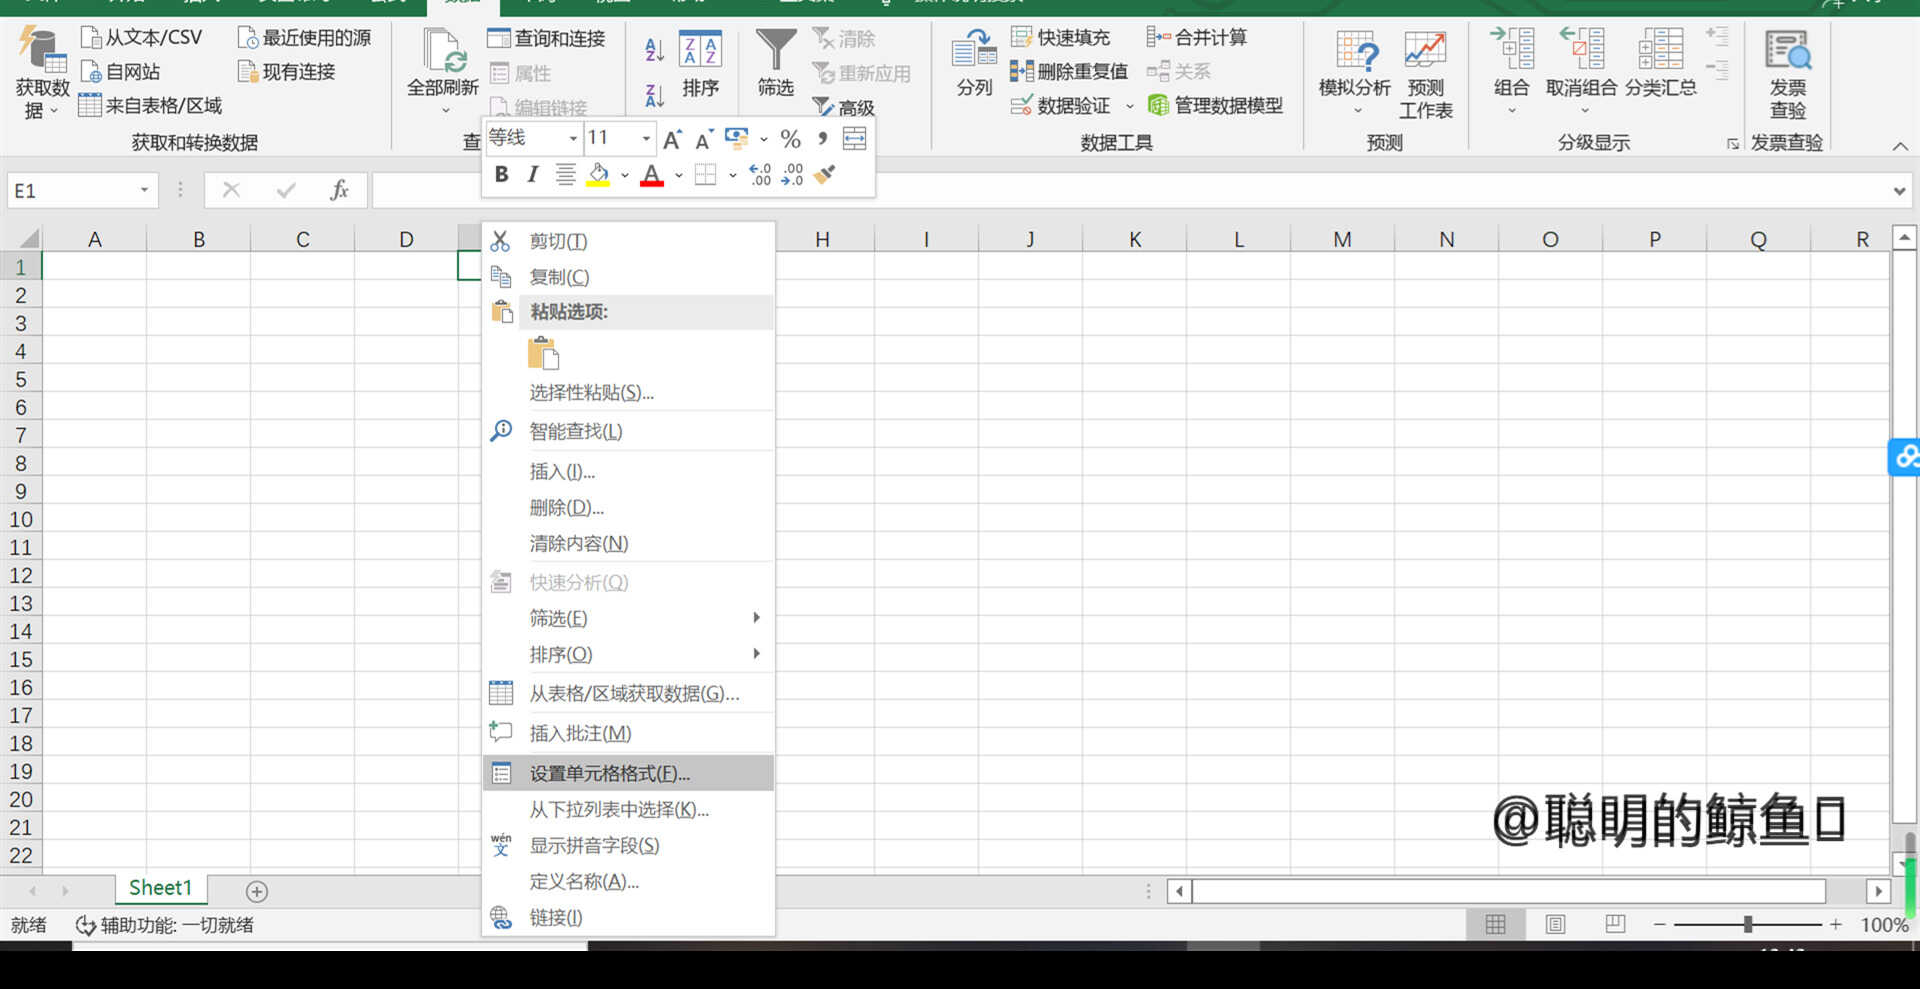
Task: Sort descending Z to A icon
Action: click(654, 96)
